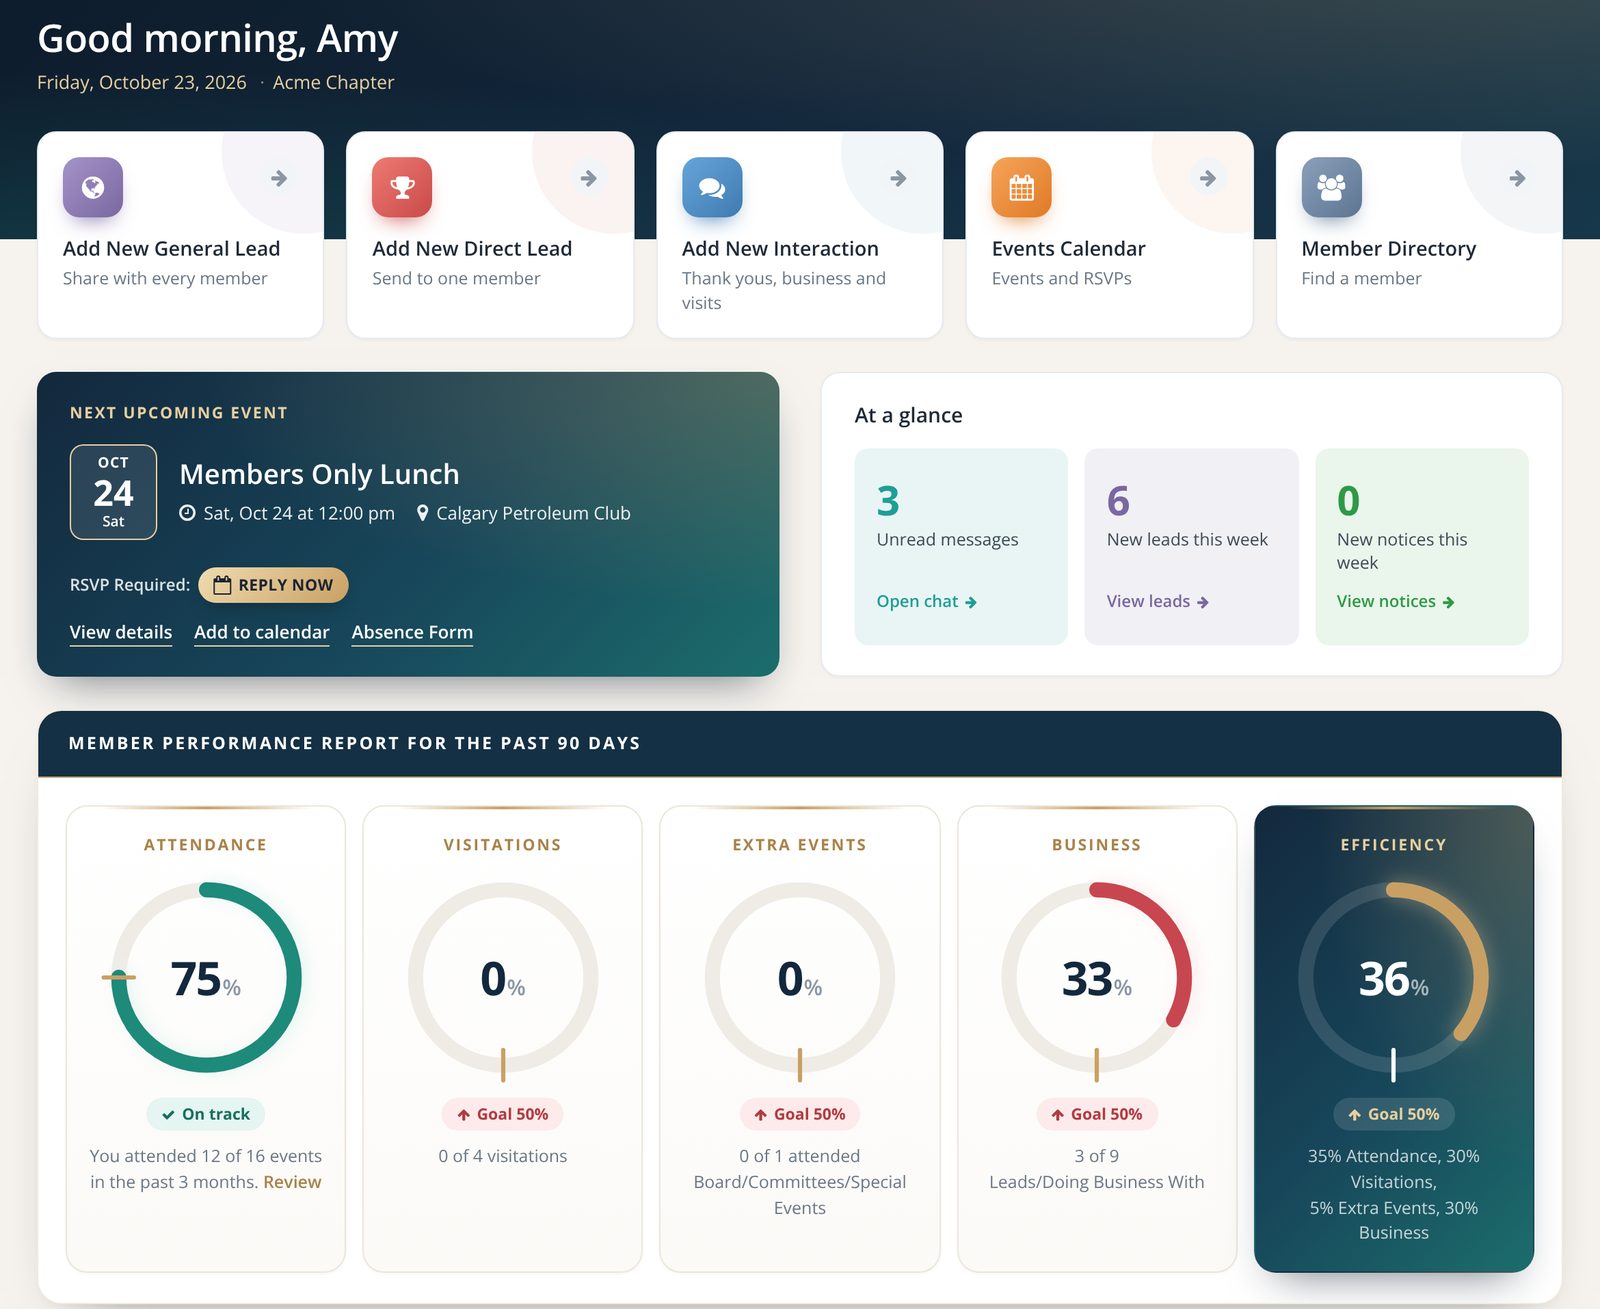Click the clock icon beside the event time

187,513
